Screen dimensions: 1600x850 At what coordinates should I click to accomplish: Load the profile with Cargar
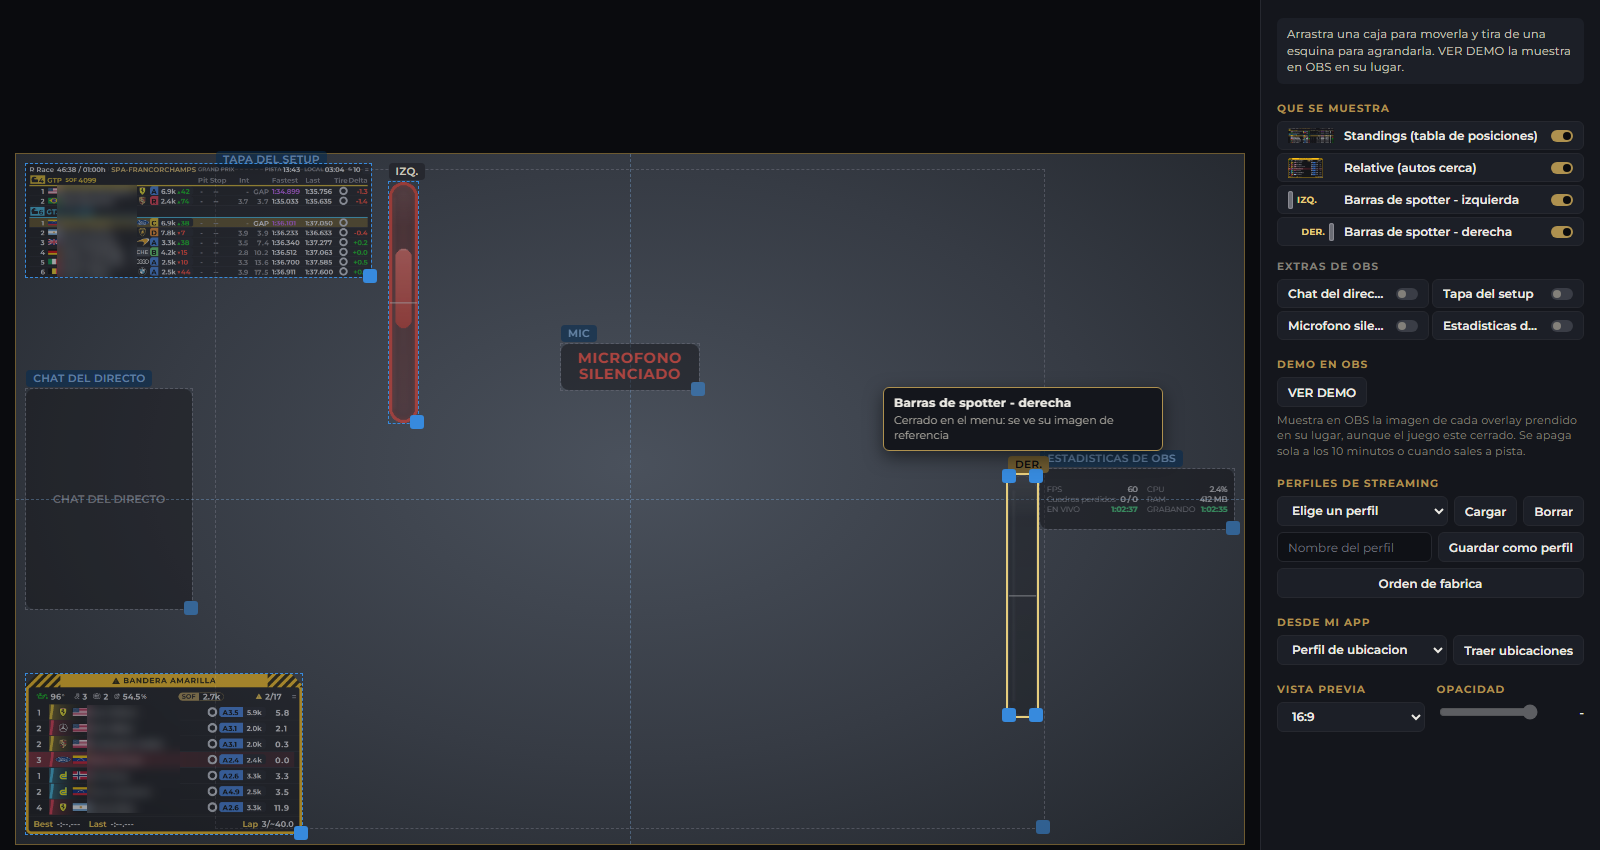click(x=1485, y=511)
